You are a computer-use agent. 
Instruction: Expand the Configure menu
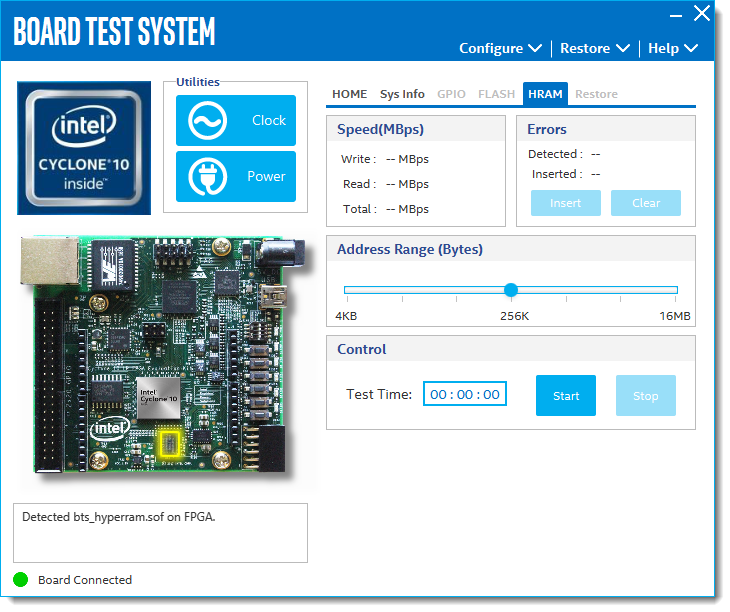[x=500, y=48]
